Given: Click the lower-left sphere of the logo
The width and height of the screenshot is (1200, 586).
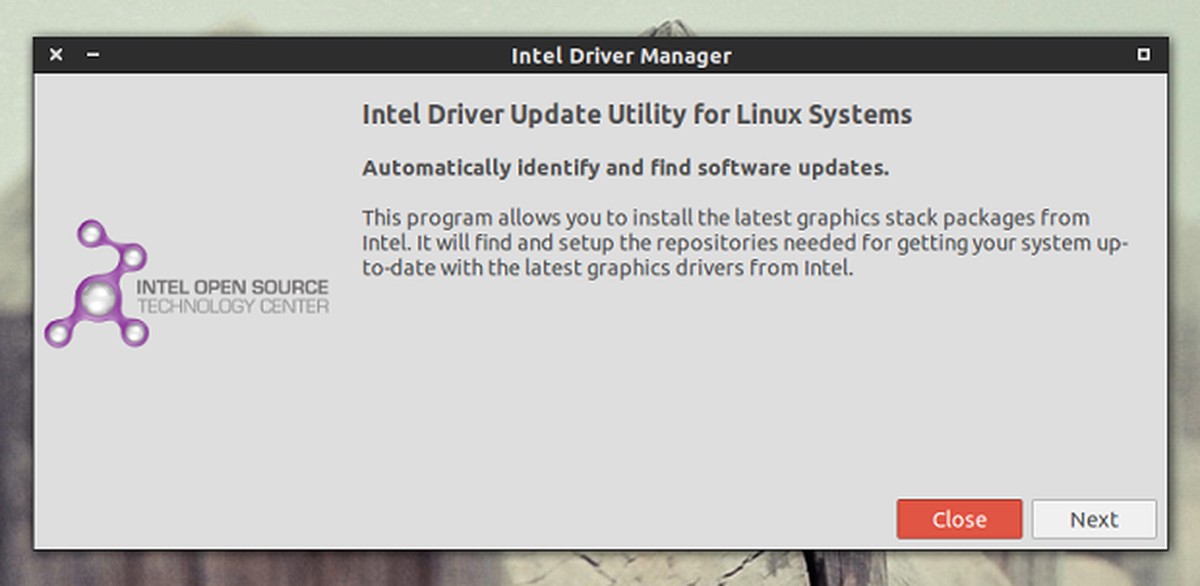Looking at the screenshot, I should [x=58, y=333].
